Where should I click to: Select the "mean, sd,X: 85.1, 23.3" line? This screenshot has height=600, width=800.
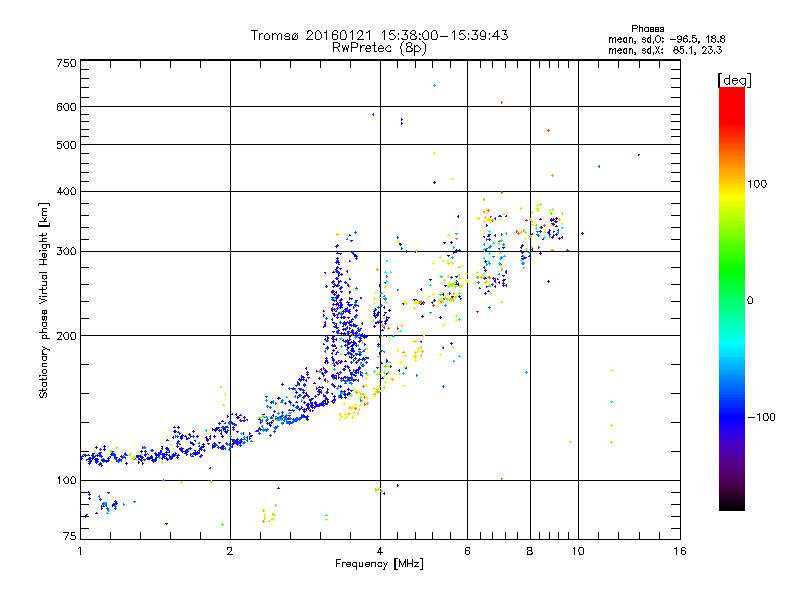point(665,50)
